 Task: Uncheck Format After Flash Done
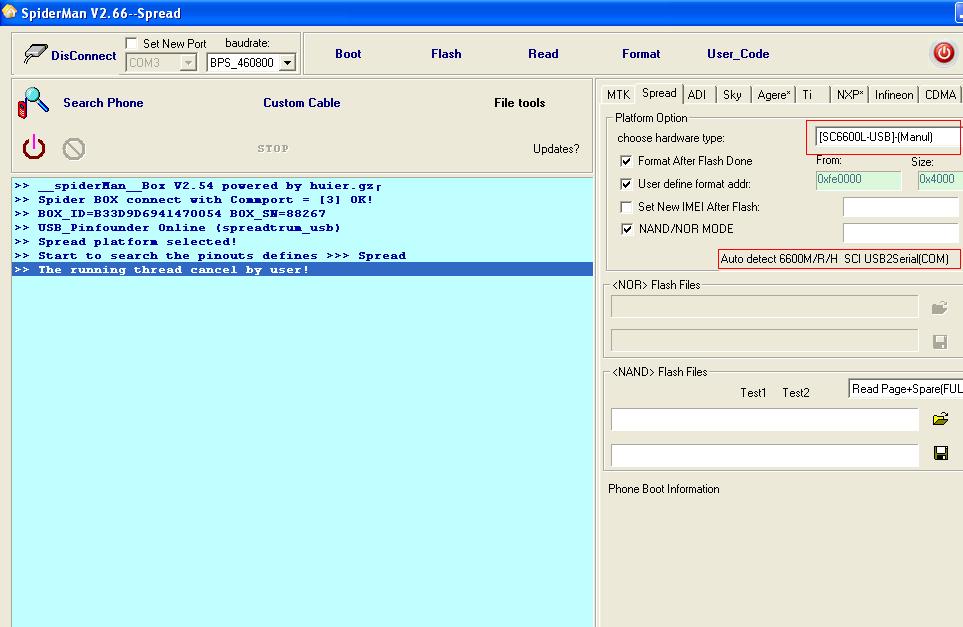click(626, 161)
